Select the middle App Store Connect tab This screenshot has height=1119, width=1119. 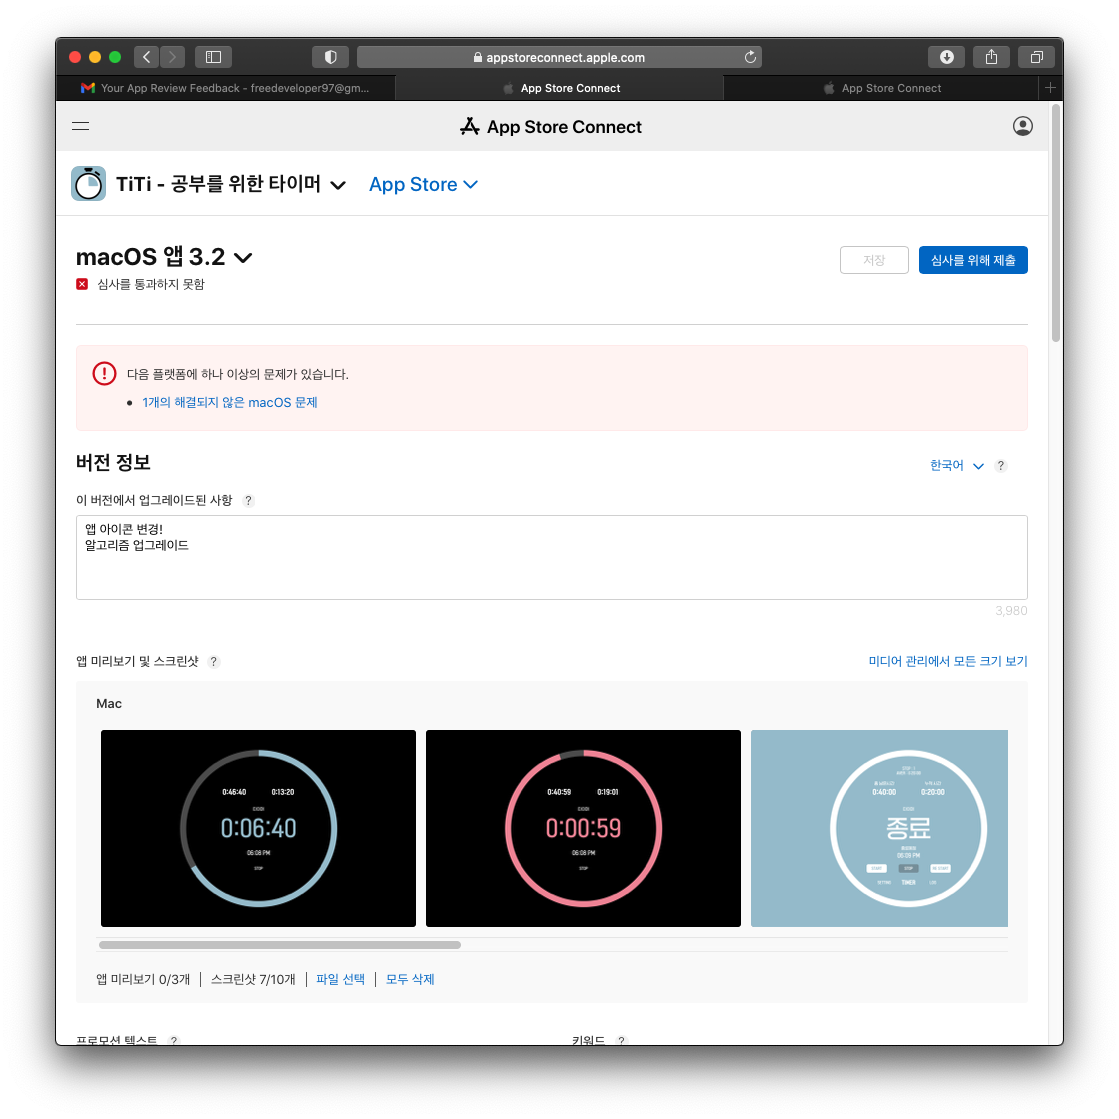(x=560, y=88)
